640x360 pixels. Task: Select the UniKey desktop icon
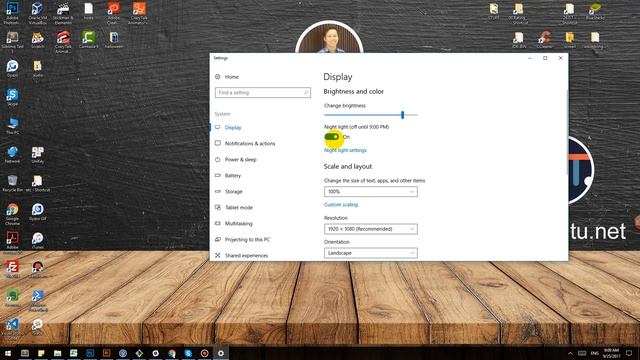coord(38,154)
